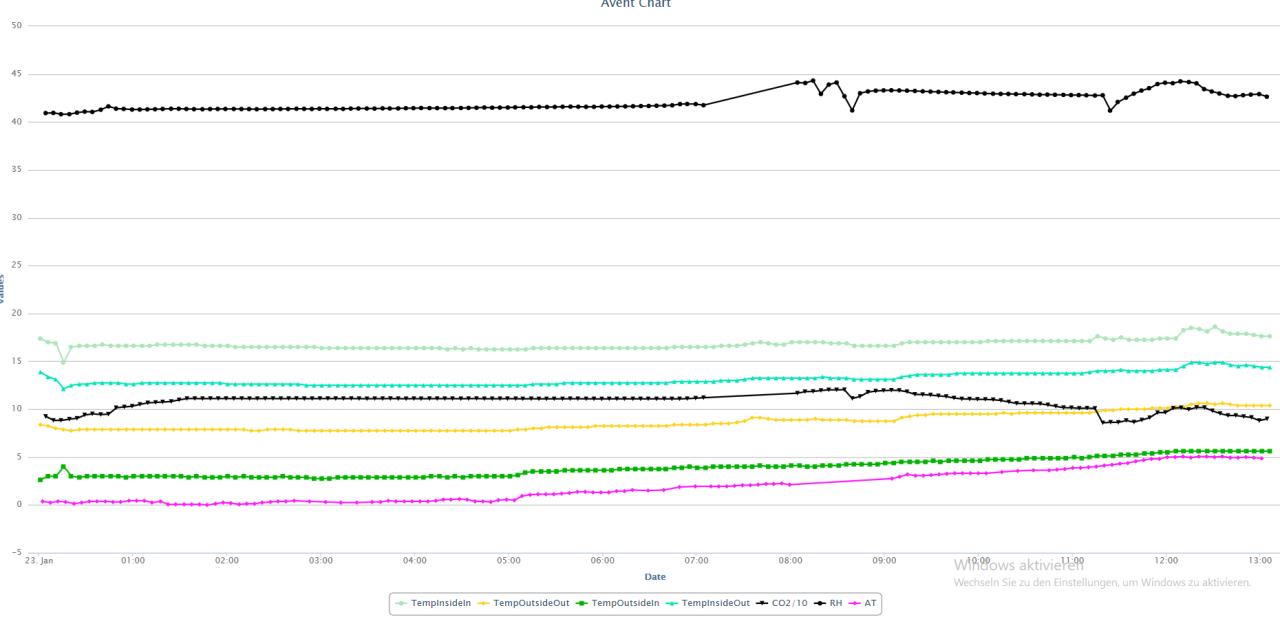
Task: Click the '08:00' x-axis label
Action: (x=791, y=560)
